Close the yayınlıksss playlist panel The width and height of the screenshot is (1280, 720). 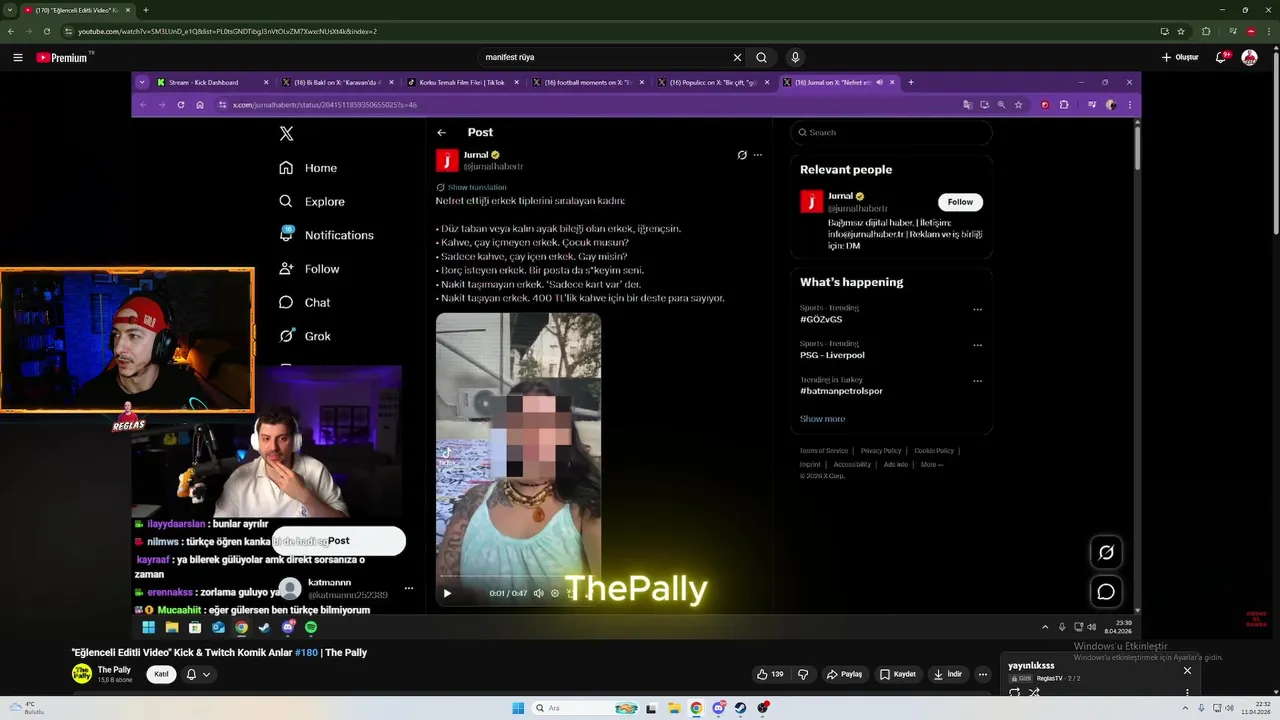[x=1187, y=670]
